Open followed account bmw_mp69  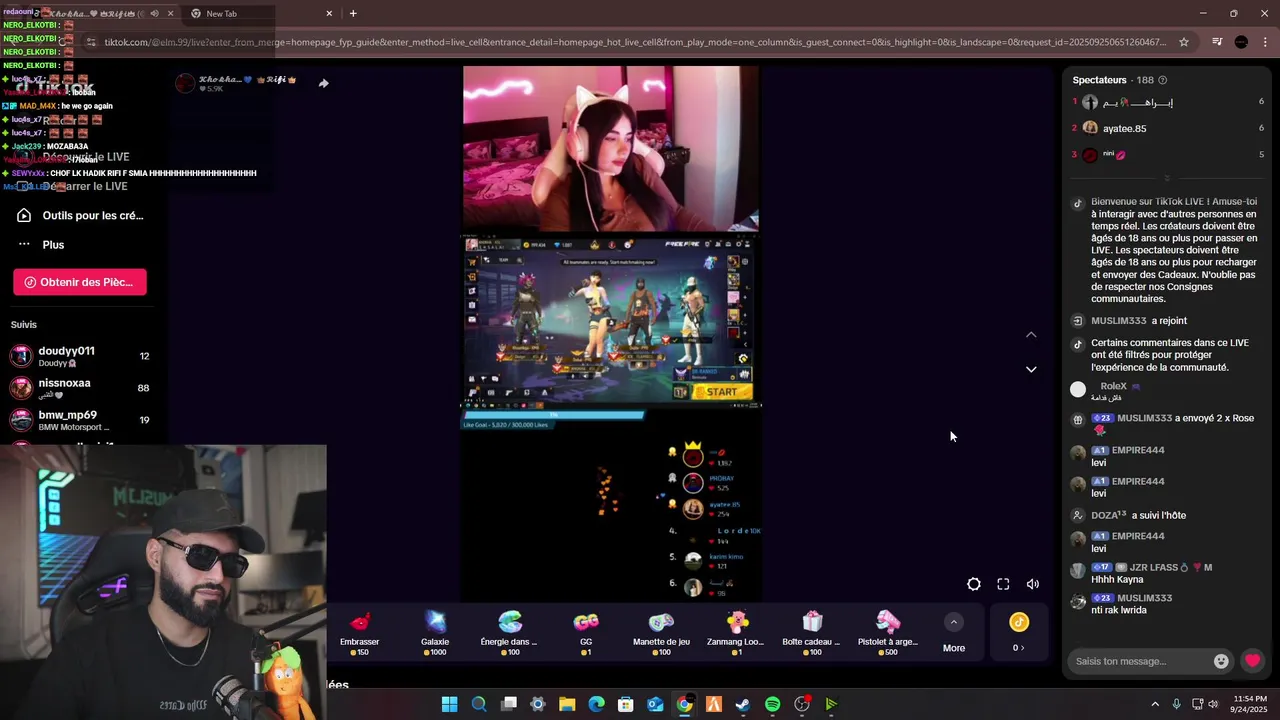(80, 420)
